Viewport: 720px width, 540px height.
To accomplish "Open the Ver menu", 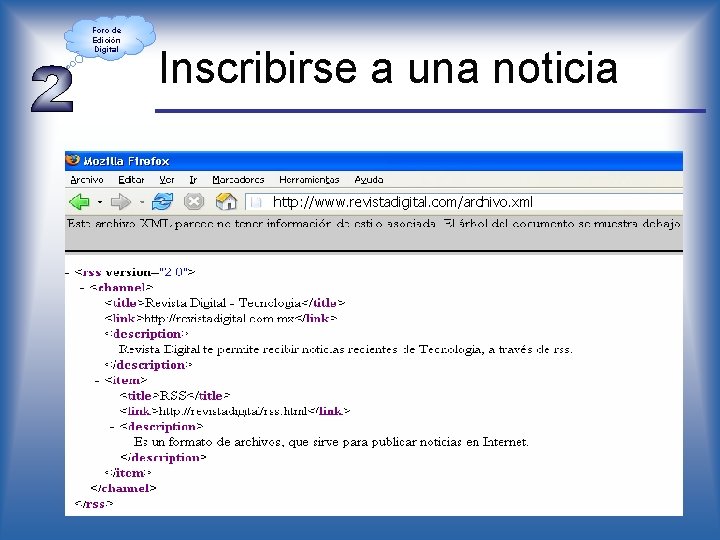I will (x=167, y=180).
